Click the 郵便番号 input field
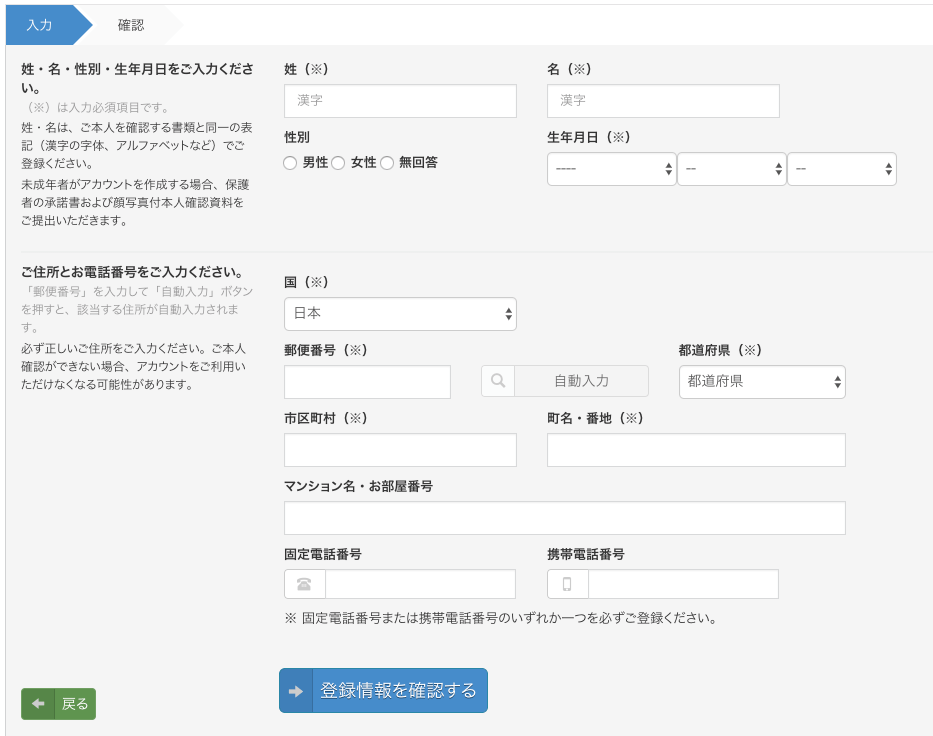This screenshot has height=736, width=933. 366,381
